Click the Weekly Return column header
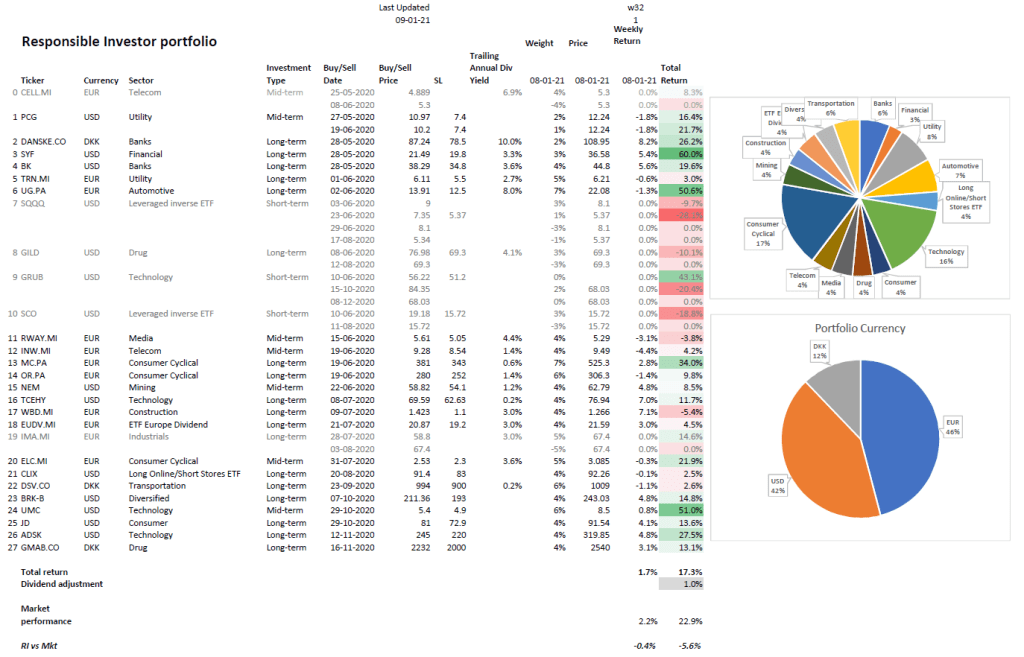 (628, 41)
